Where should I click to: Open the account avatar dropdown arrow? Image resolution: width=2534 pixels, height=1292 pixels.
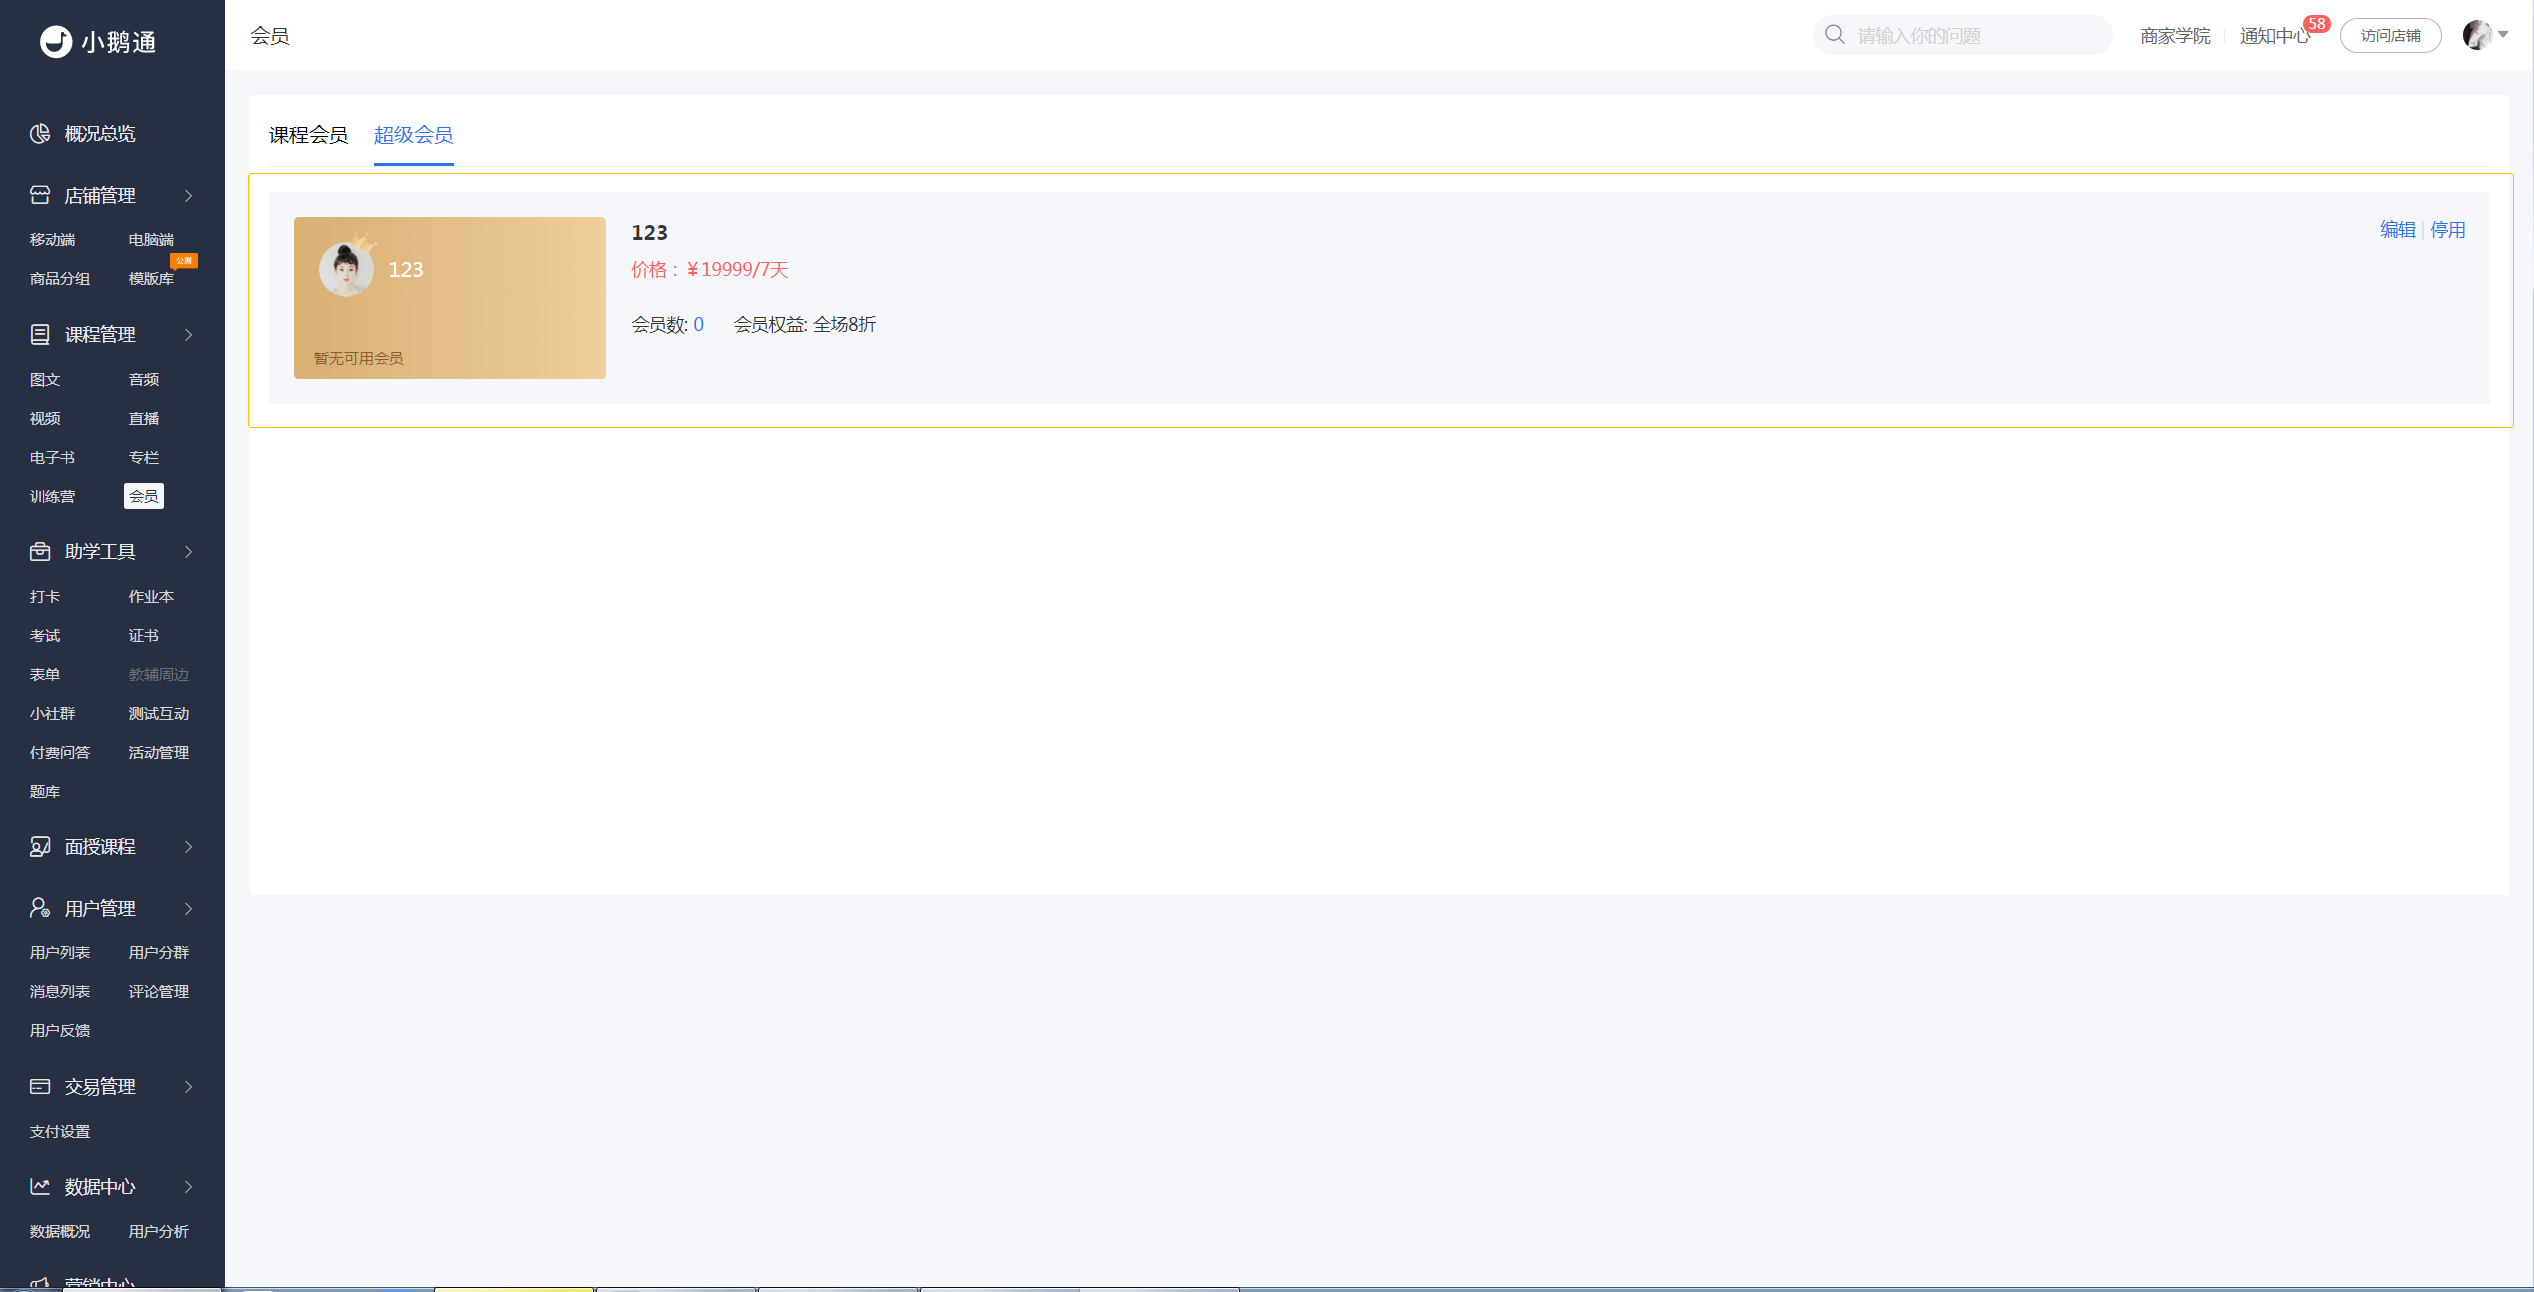pyautogui.click(x=2503, y=35)
